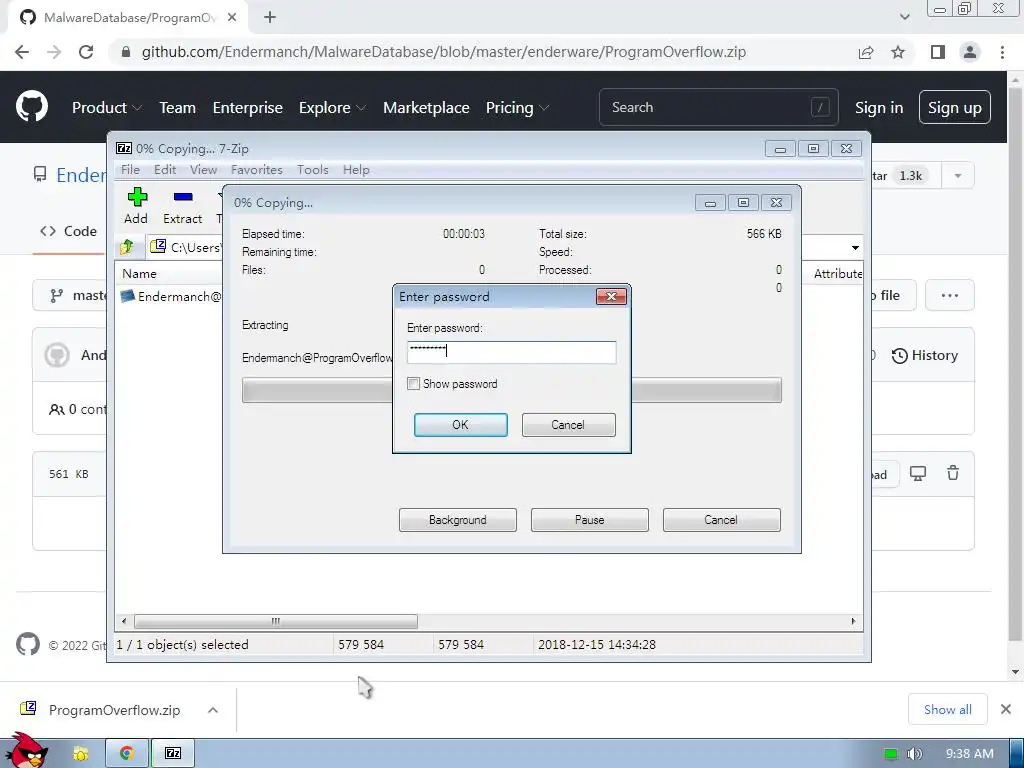Screen dimensions: 1024x768
Task: Click the GitHub Search field
Action: click(x=718, y=107)
